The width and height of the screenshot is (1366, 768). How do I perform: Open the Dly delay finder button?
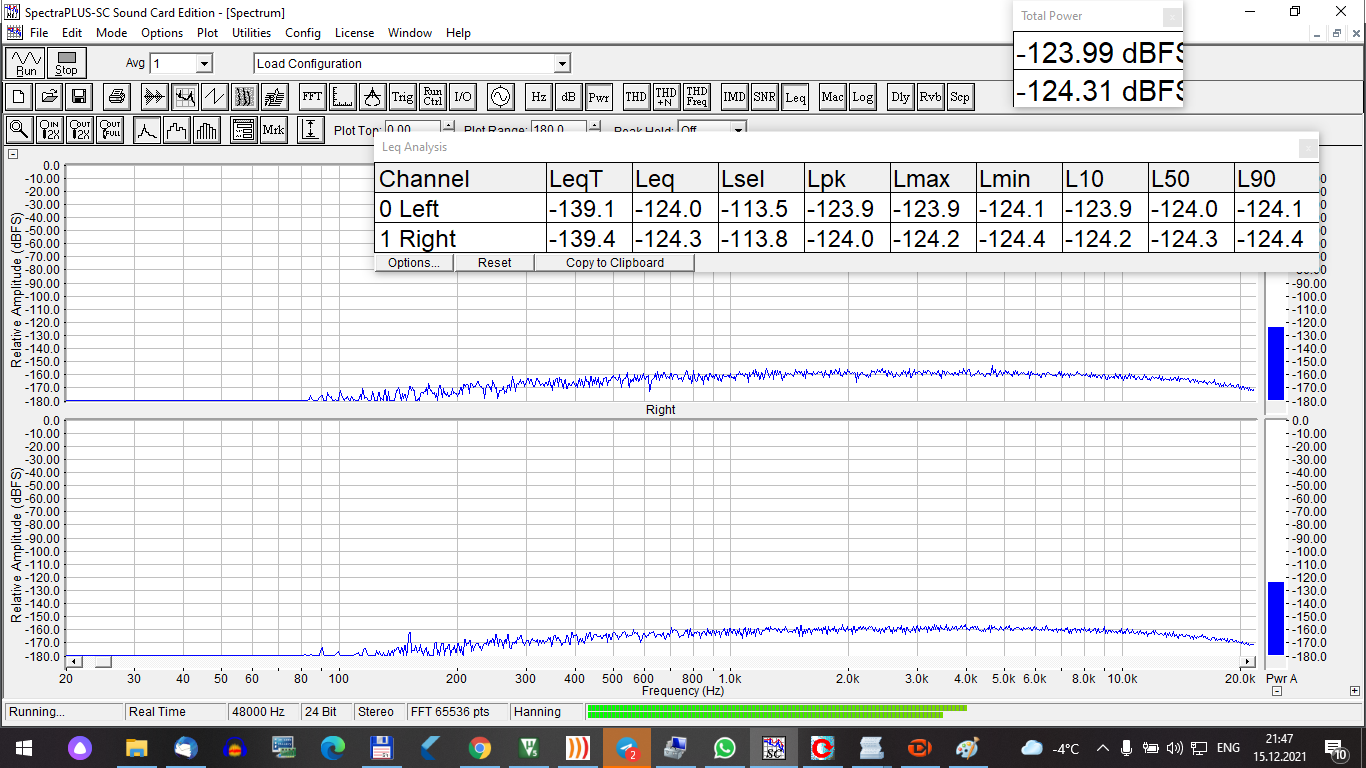pos(900,97)
